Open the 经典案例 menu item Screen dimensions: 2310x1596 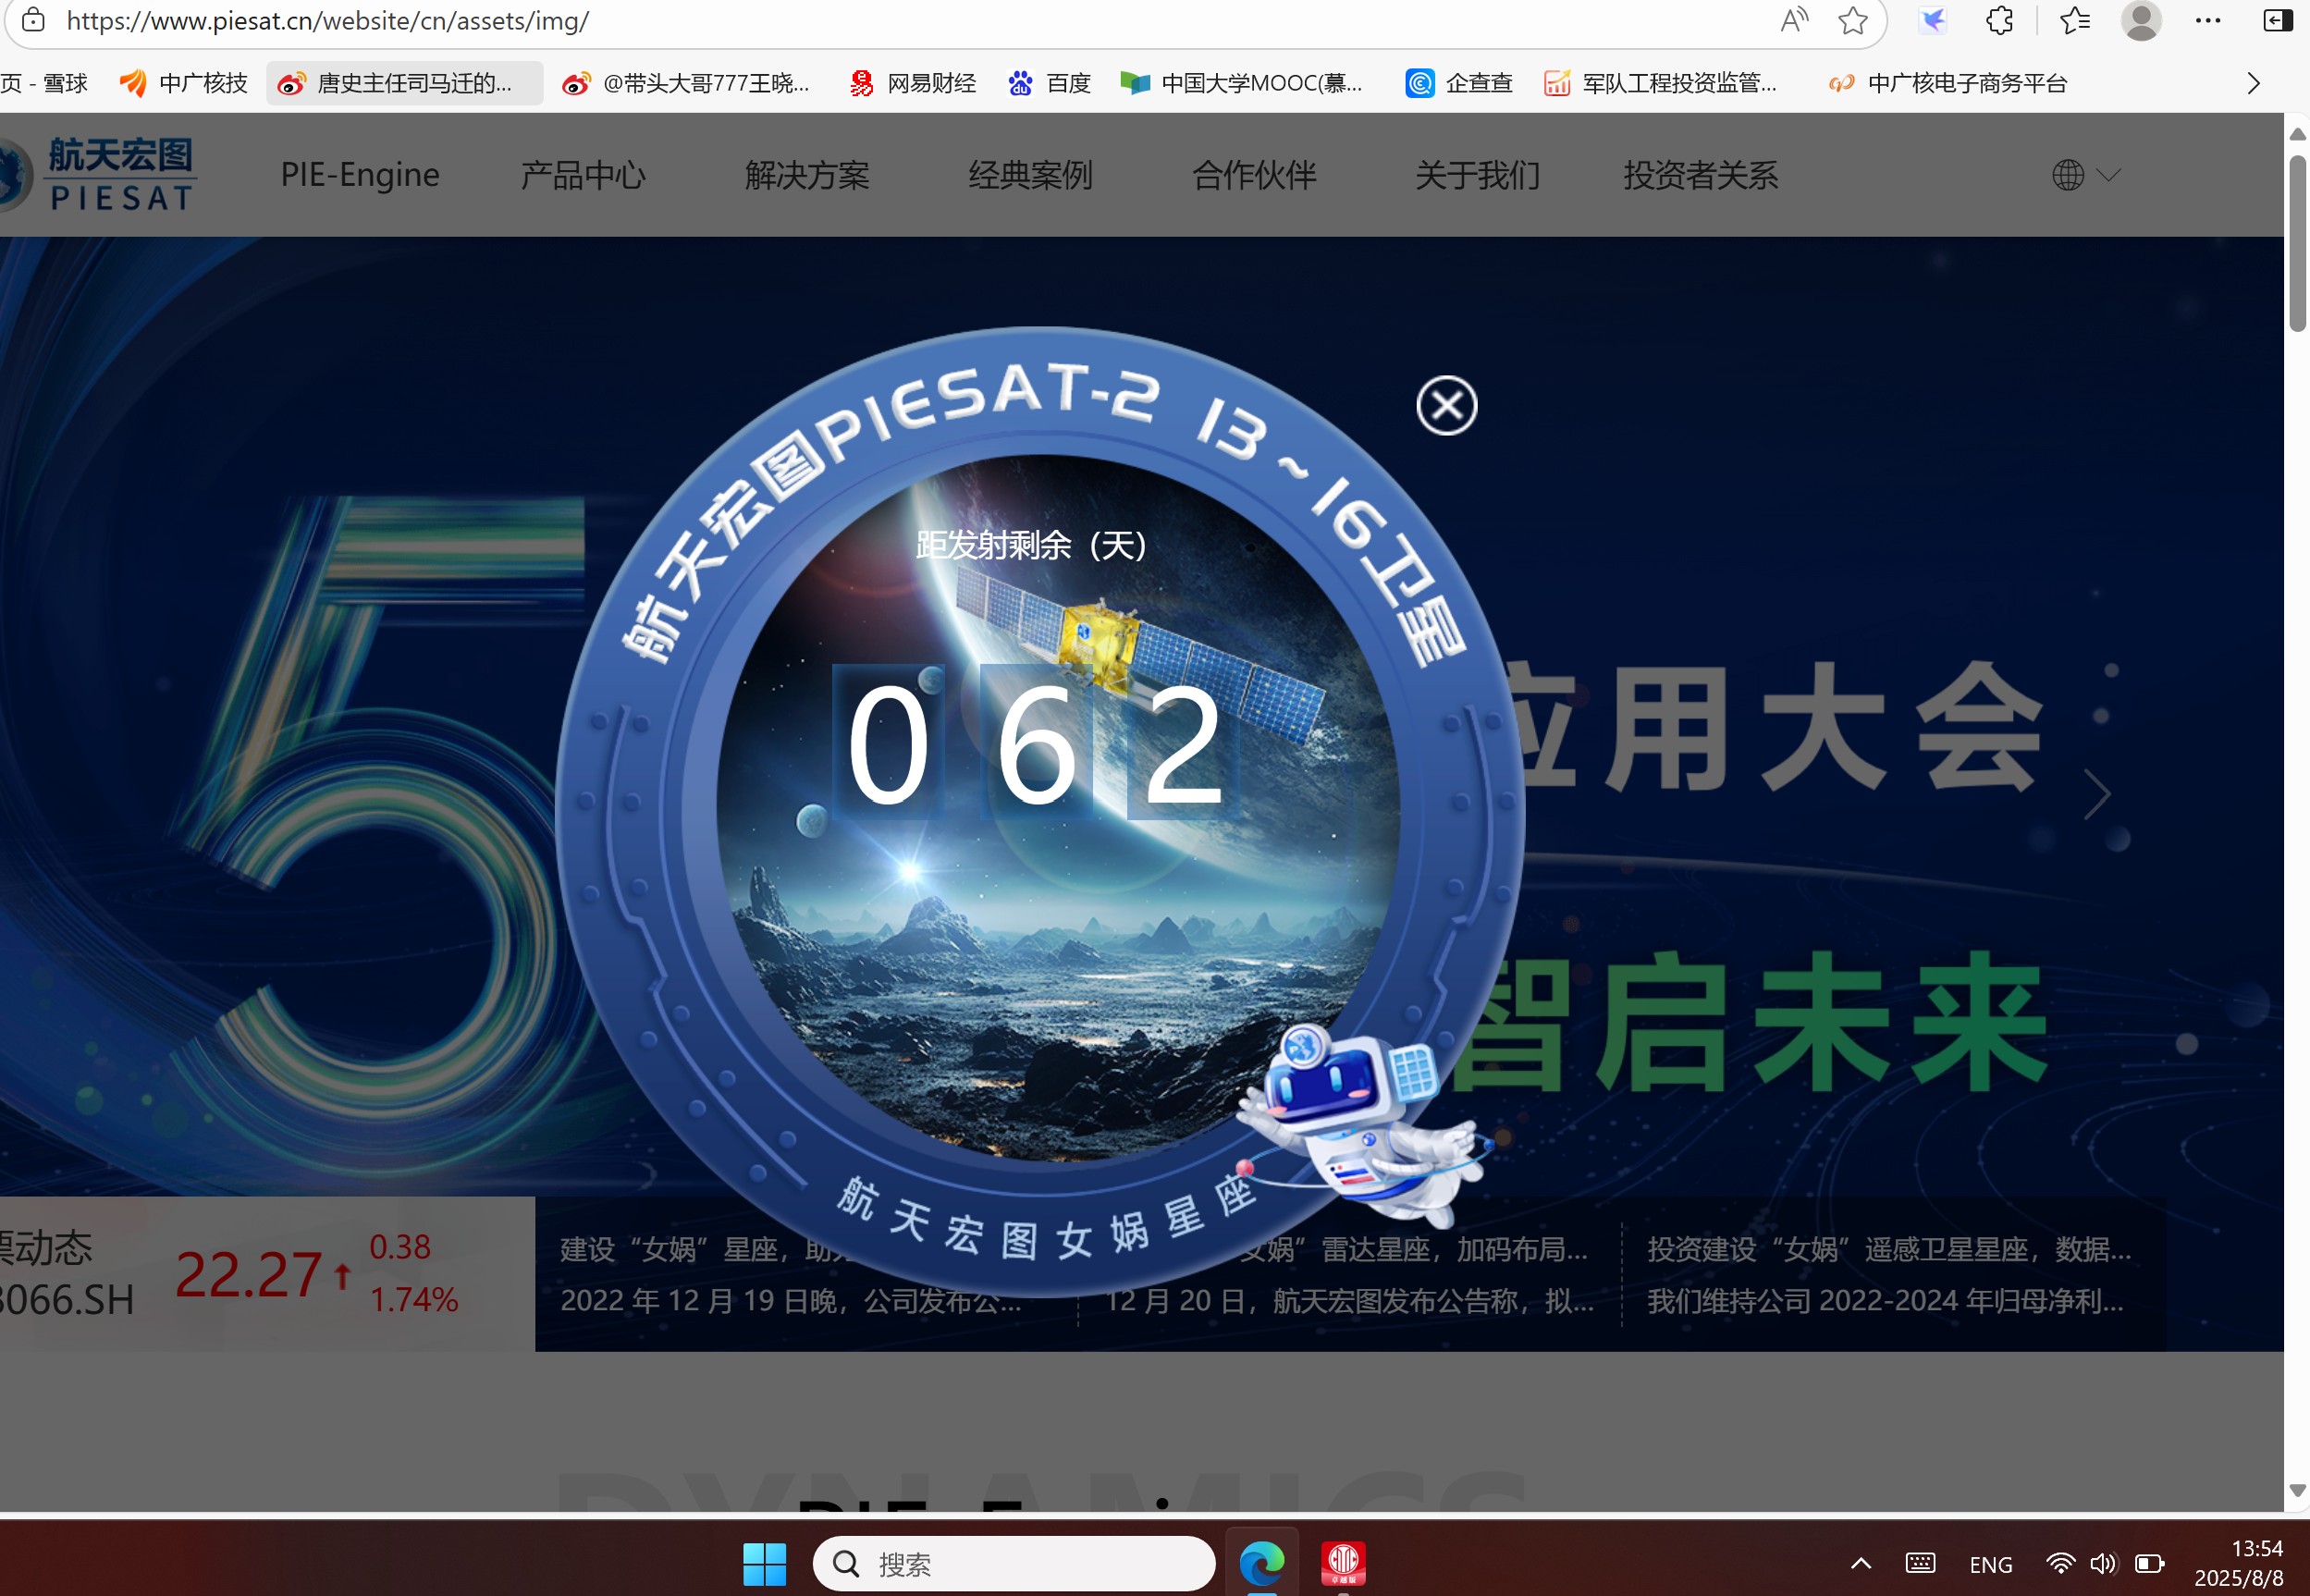tap(1030, 175)
